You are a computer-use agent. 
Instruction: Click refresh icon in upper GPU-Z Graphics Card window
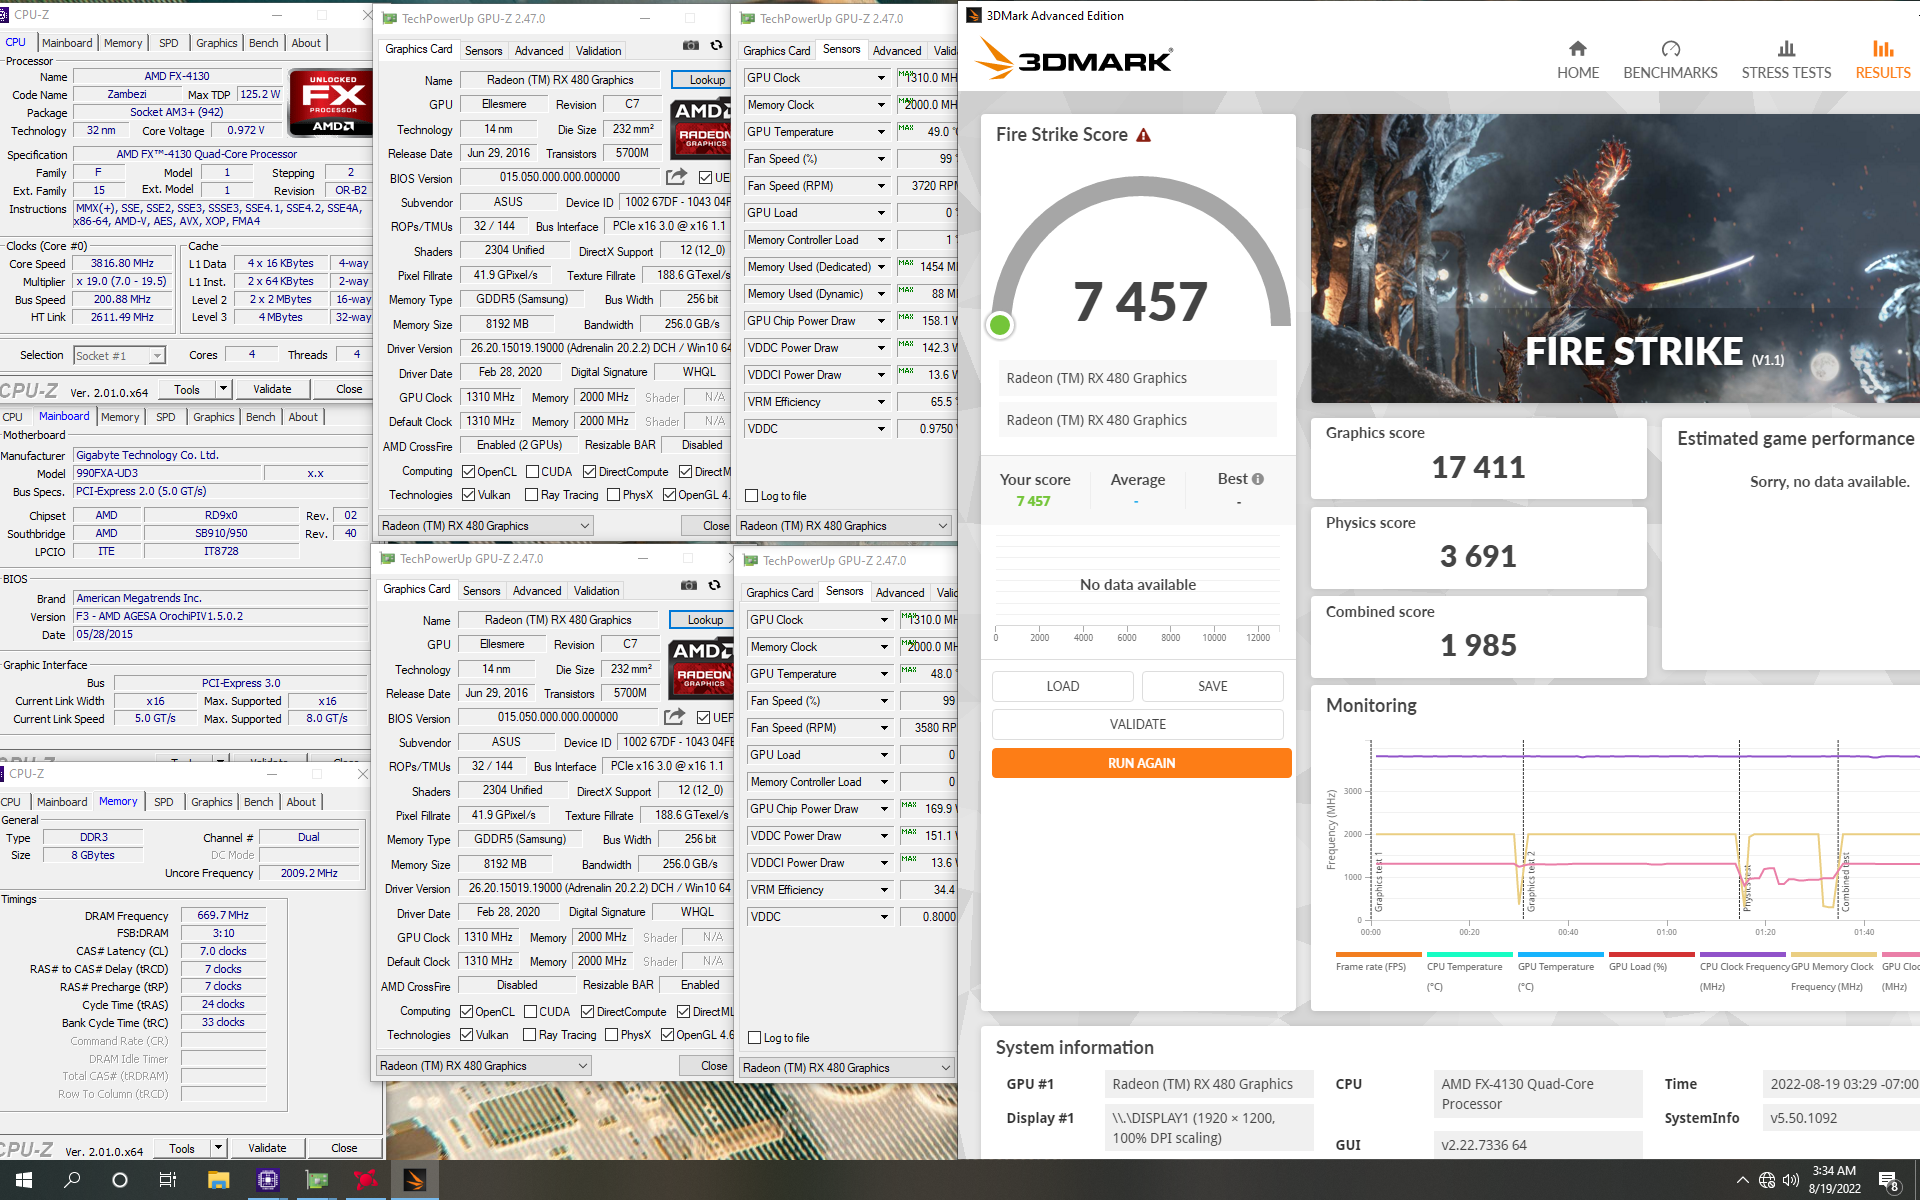coord(716,45)
